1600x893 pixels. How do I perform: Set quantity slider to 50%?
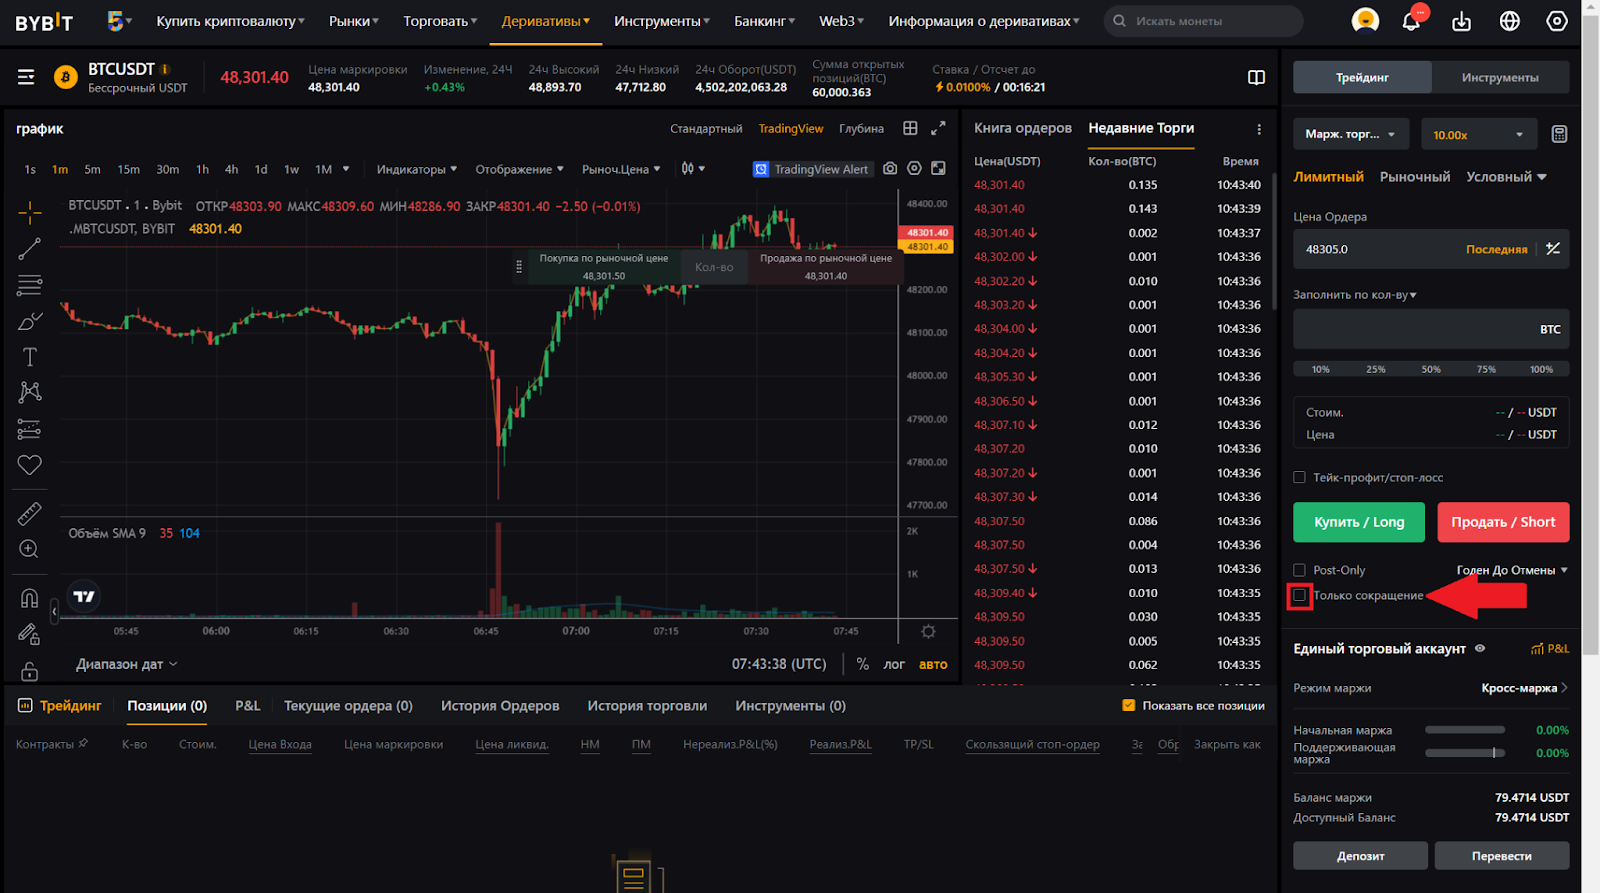pyautogui.click(x=1431, y=369)
